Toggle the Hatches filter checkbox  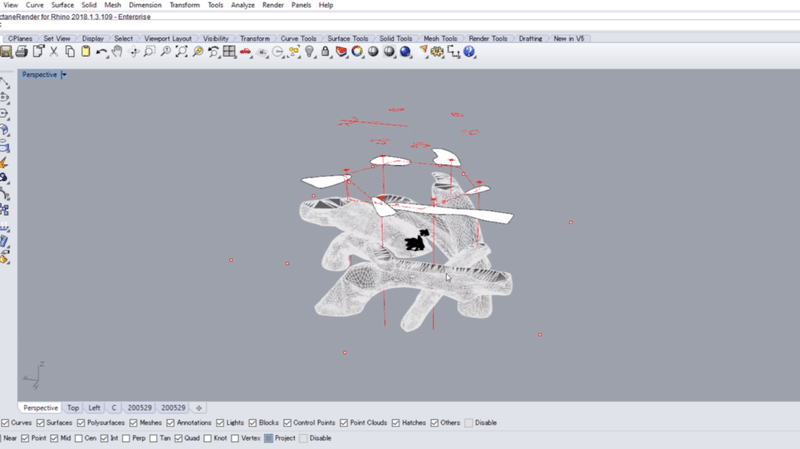396,423
